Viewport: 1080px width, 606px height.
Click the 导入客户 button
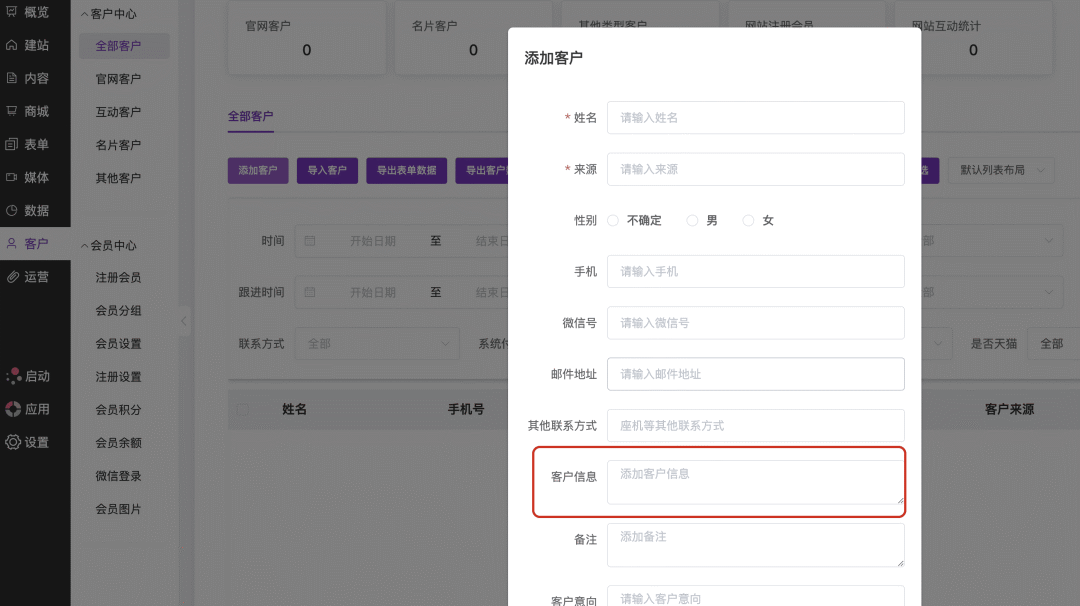pos(327,170)
